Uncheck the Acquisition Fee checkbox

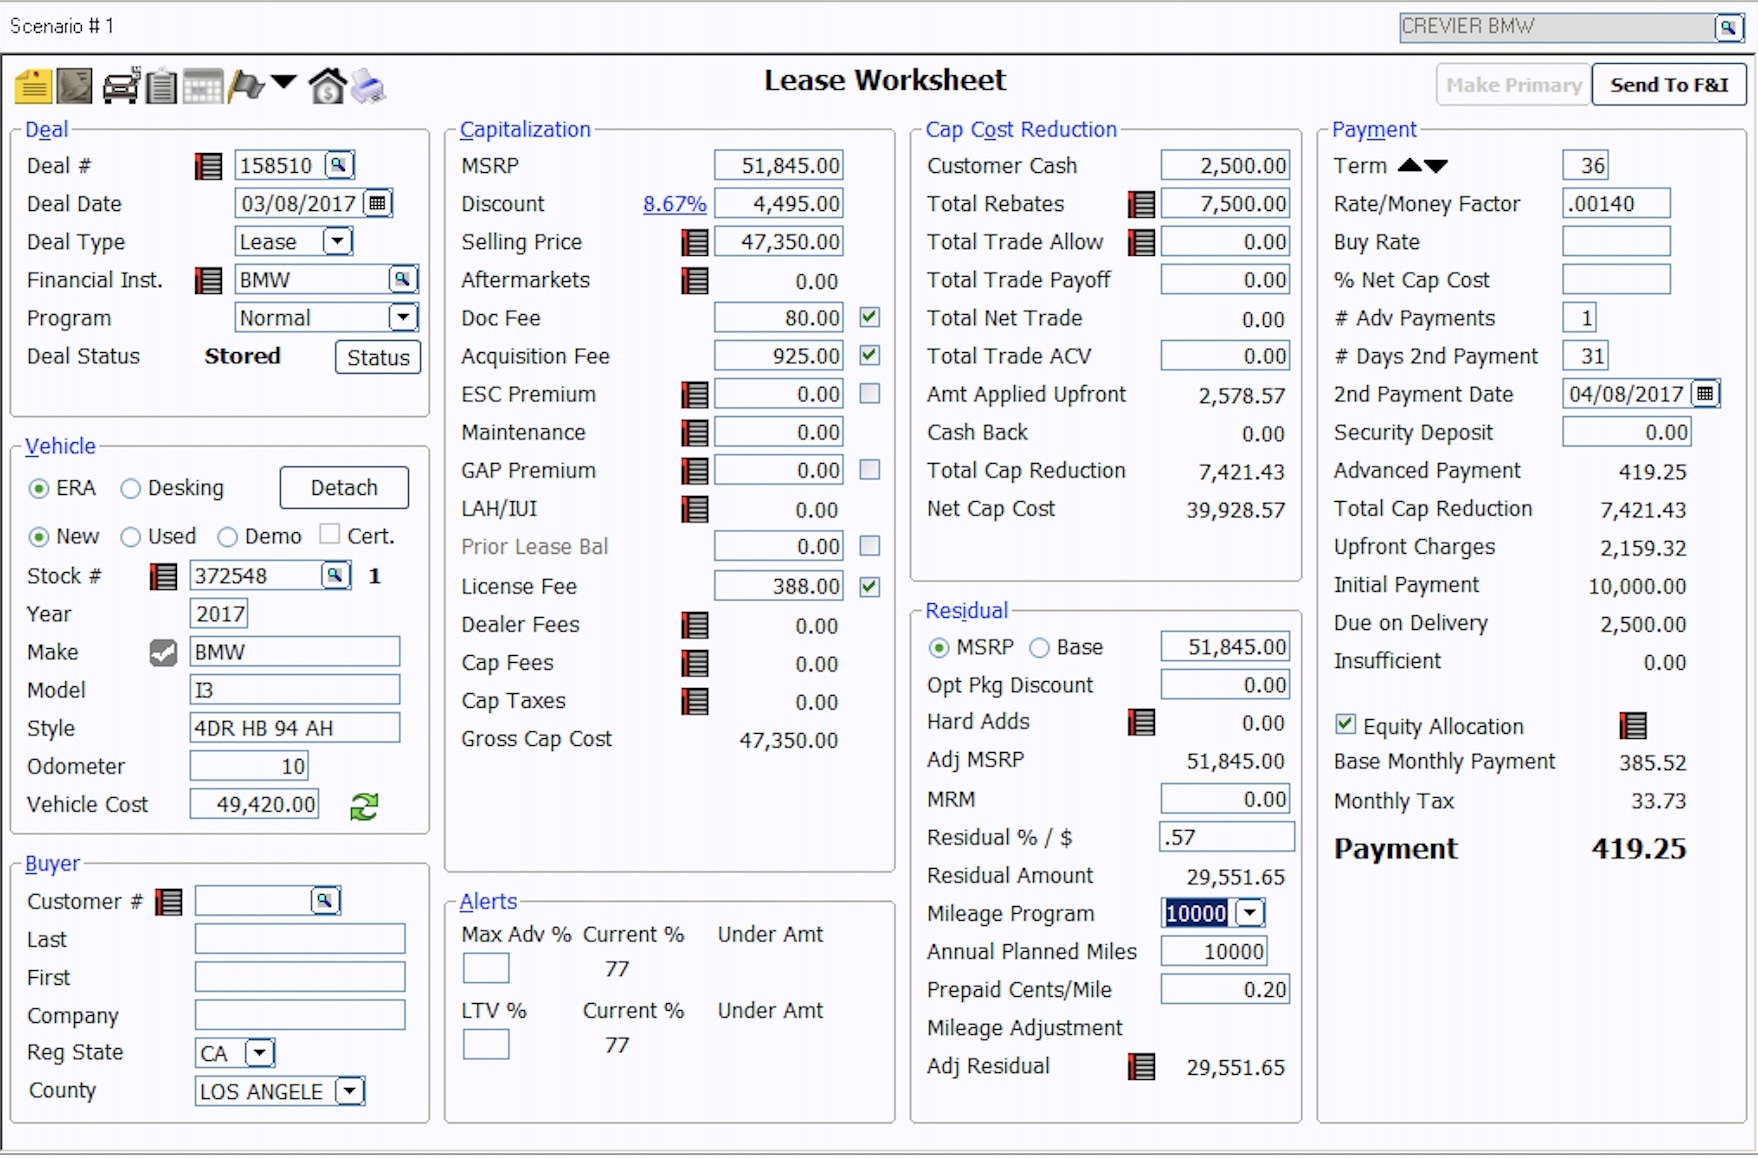coord(870,355)
